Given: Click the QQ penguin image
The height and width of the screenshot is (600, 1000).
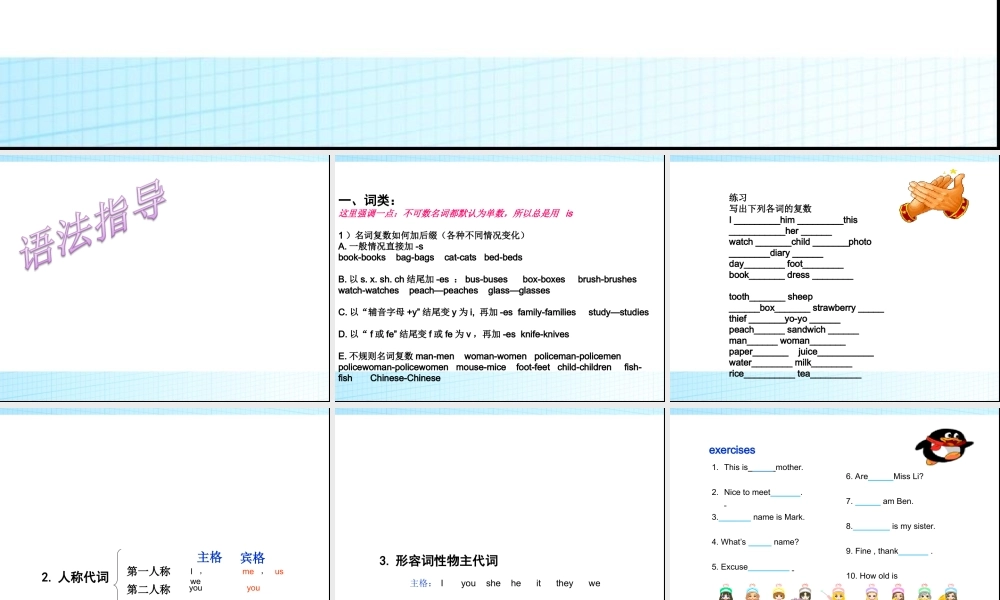Looking at the screenshot, I should click(944, 446).
